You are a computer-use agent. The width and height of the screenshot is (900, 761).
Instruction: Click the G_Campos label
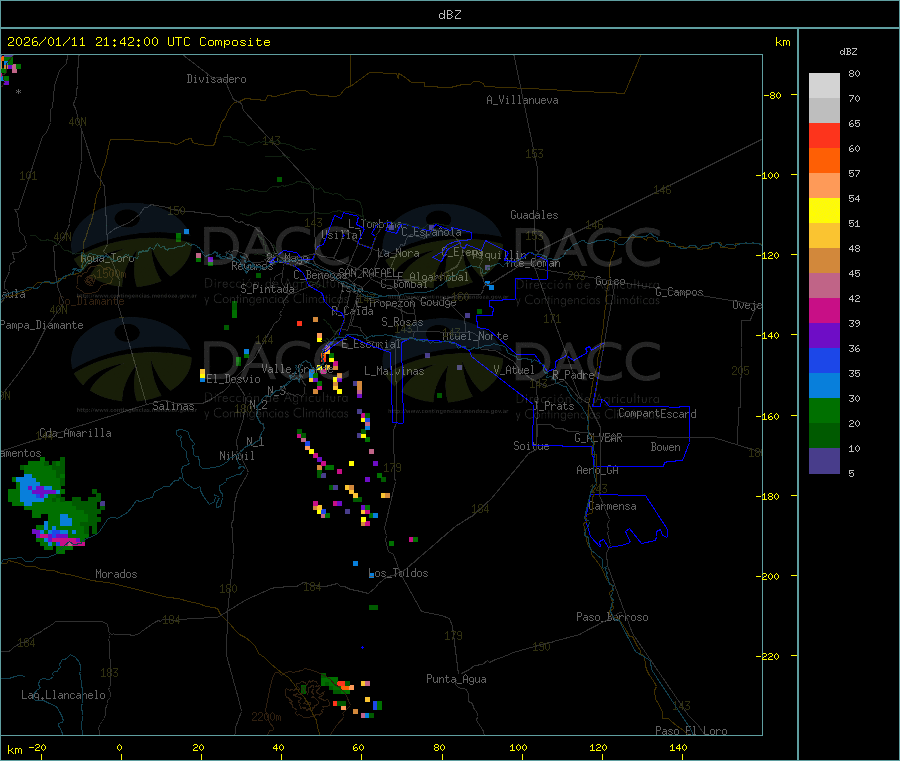coord(680,292)
